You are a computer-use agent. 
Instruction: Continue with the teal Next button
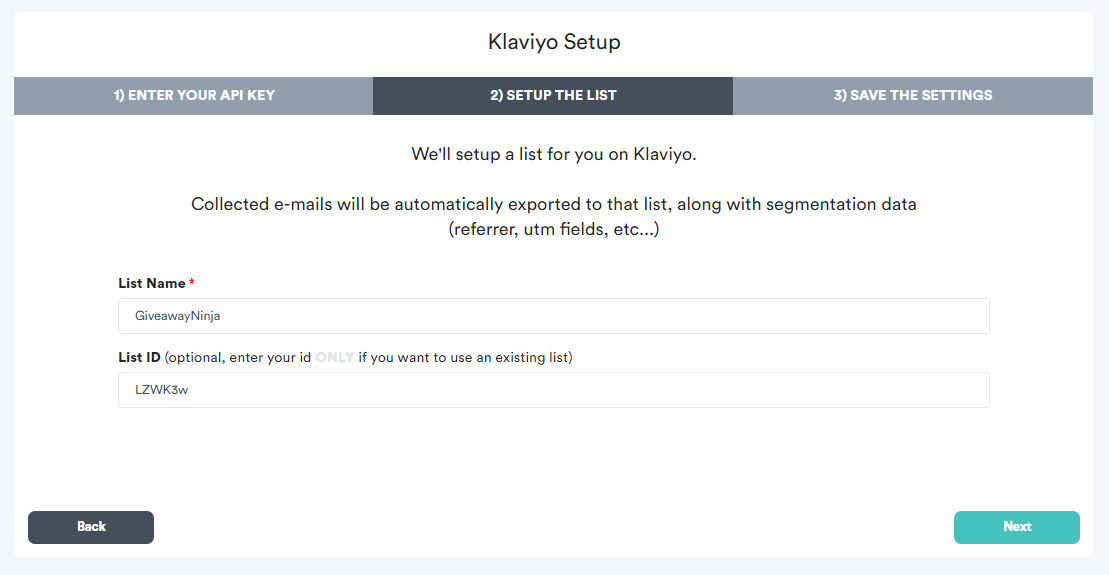coord(1016,527)
